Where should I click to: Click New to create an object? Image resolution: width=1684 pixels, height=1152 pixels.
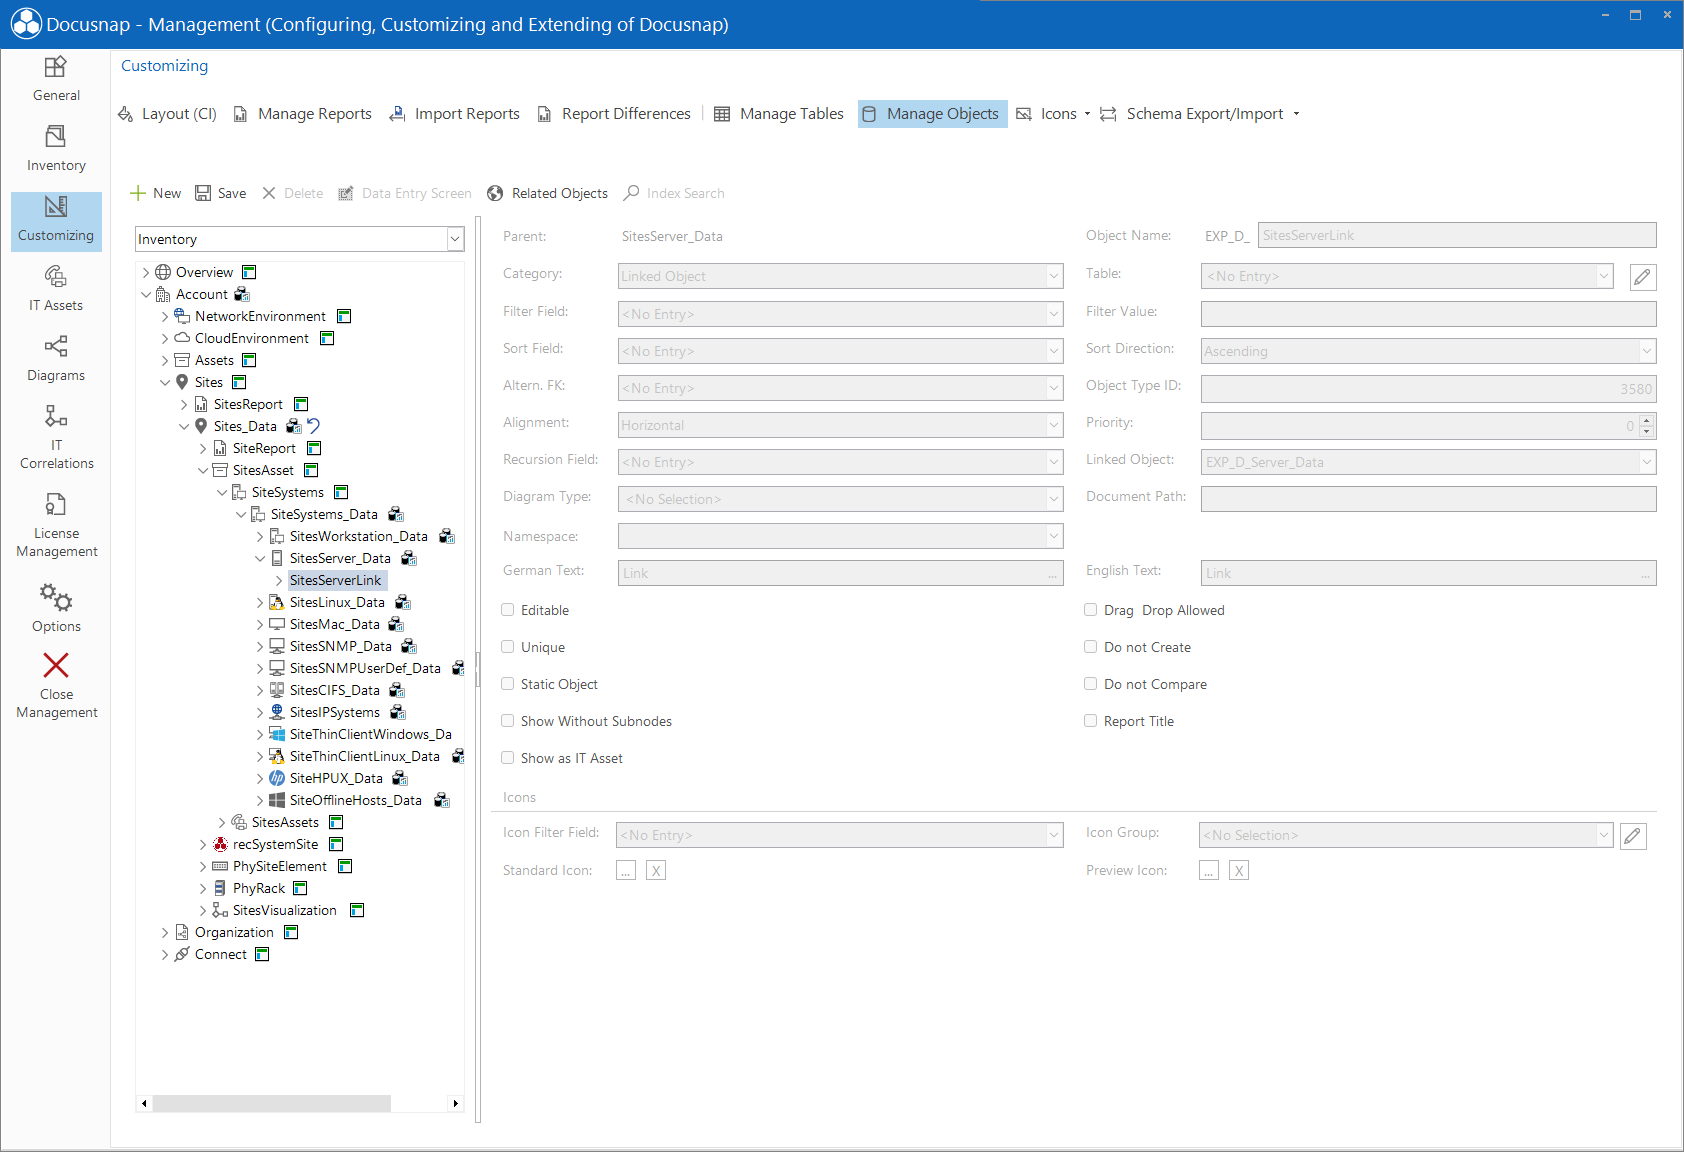pyautogui.click(x=156, y=193)
